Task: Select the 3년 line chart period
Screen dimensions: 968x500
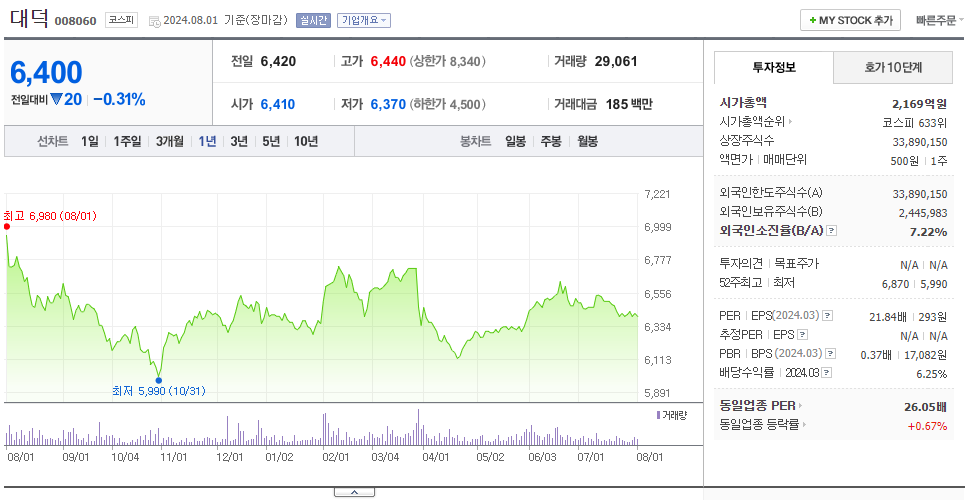Action: [x=239, y=141]
